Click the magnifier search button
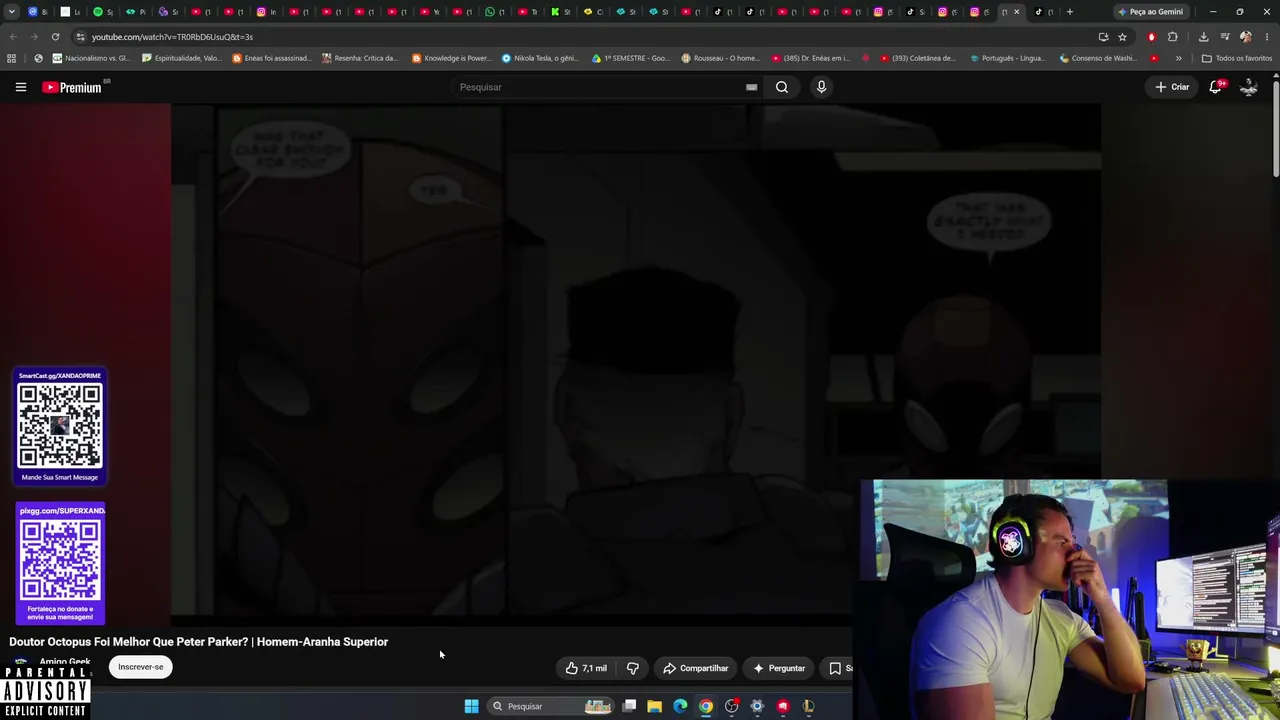Image resolution: width=1280 pixels, height=720 pixels. (x=782, y=87)
